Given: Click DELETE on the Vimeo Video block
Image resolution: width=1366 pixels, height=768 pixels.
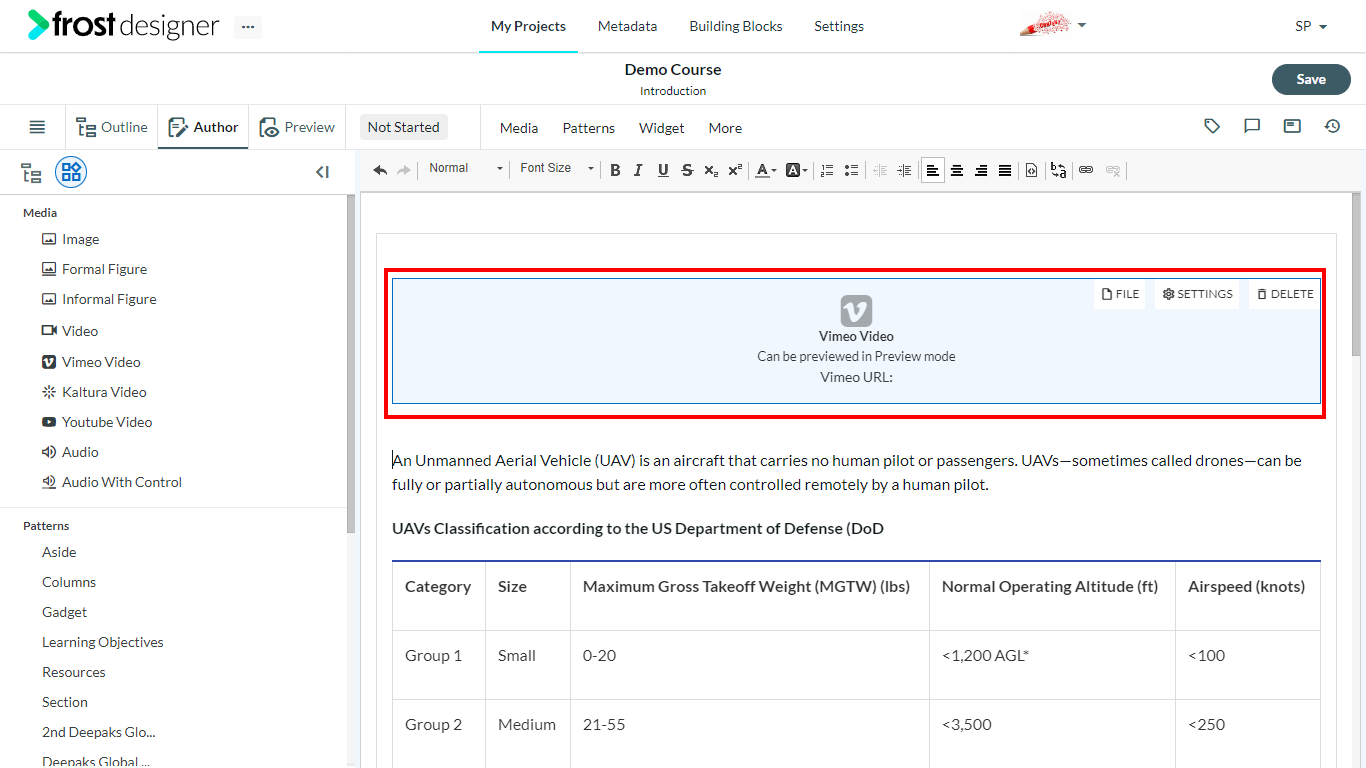Looking at the screenshot, I should (1285, 294).
